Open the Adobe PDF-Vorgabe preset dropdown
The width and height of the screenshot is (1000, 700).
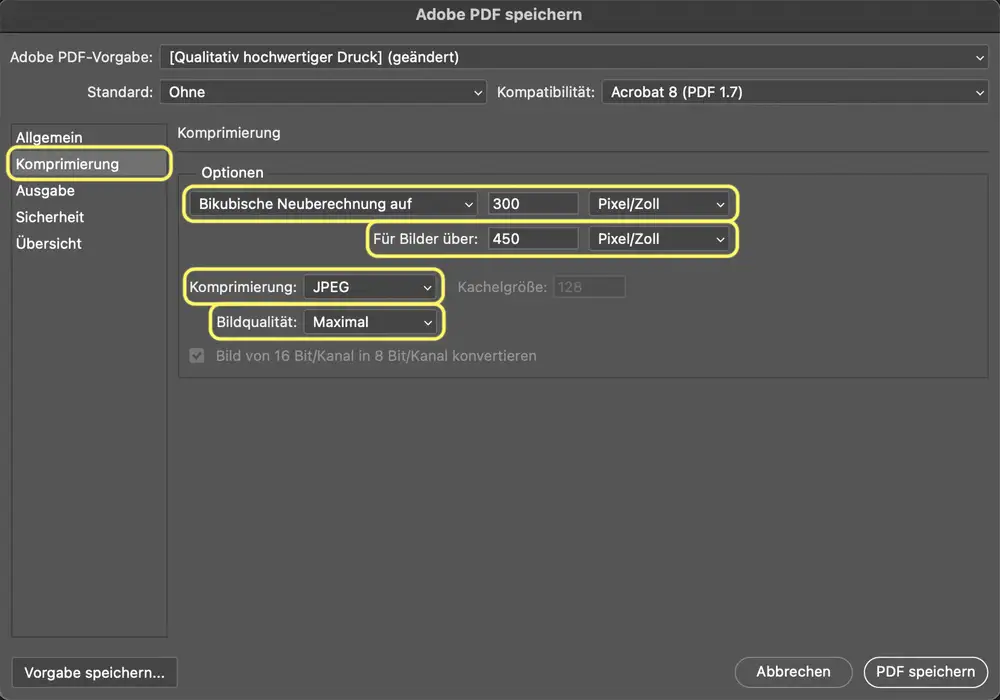[x=574, y=57]
